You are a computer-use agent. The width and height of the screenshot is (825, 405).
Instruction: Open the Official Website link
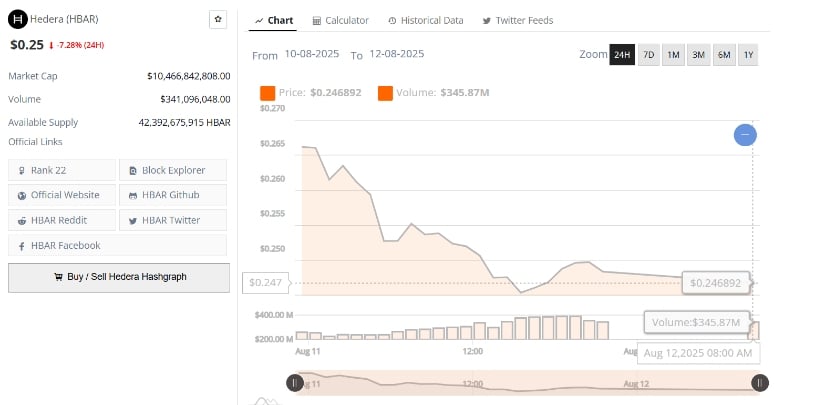point(62,195)
